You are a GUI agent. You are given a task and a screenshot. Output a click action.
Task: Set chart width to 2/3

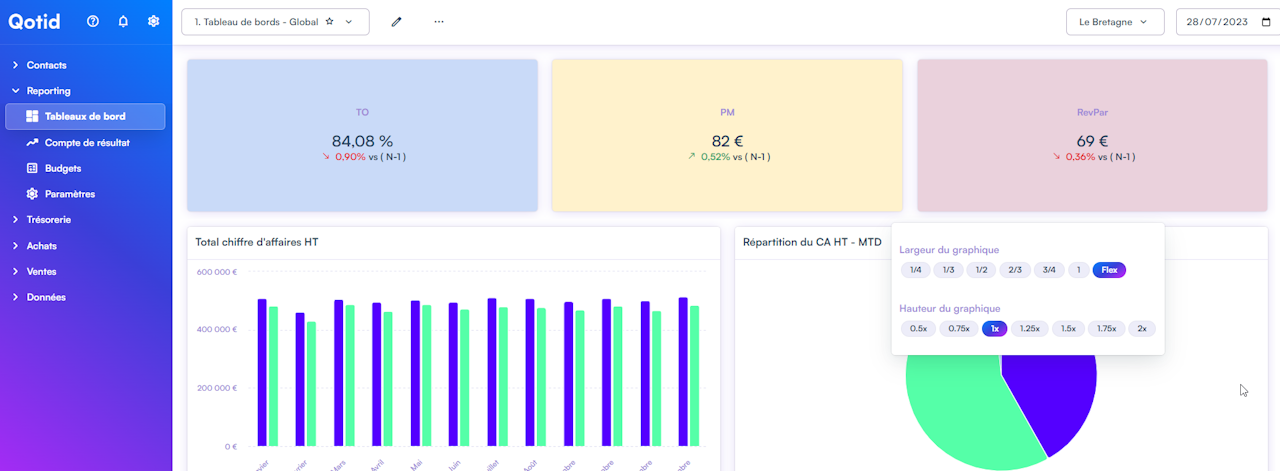coord(1015,270)
